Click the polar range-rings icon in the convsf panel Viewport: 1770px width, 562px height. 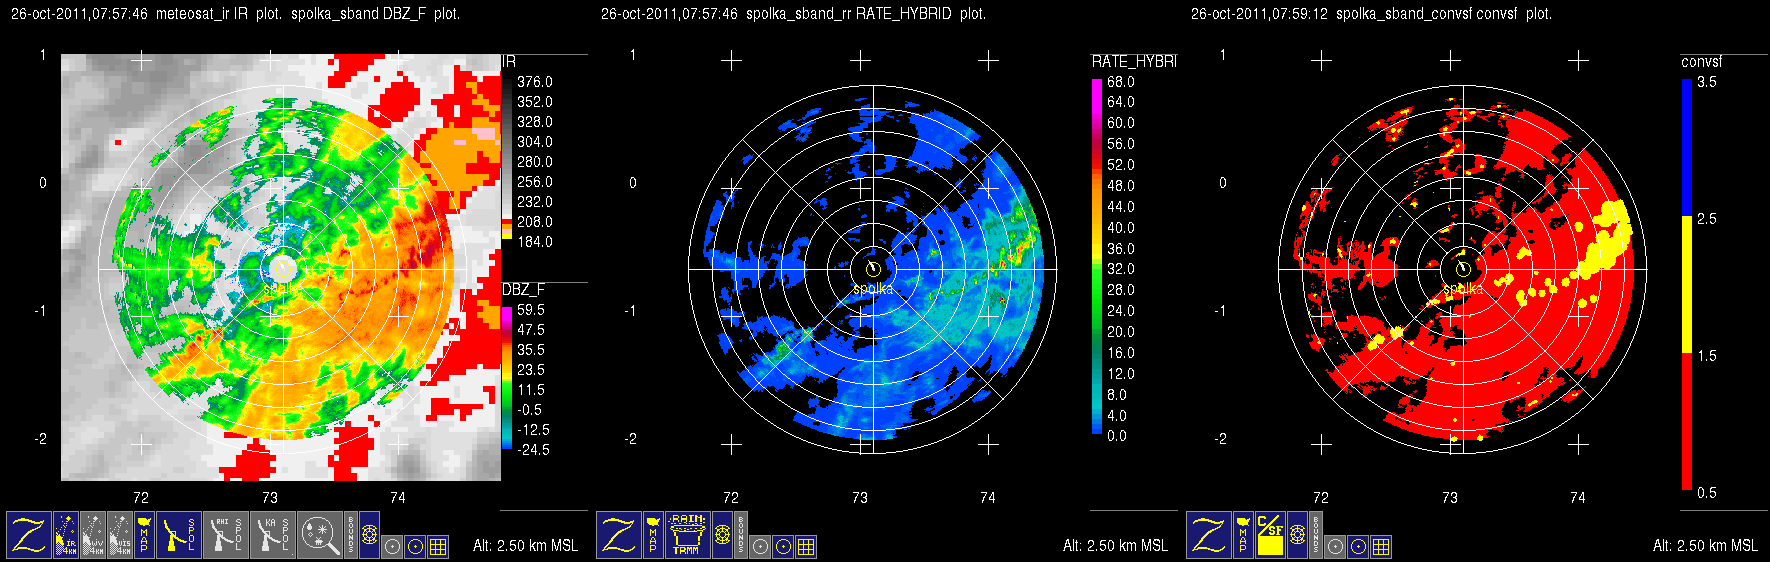pos(1297,535)
